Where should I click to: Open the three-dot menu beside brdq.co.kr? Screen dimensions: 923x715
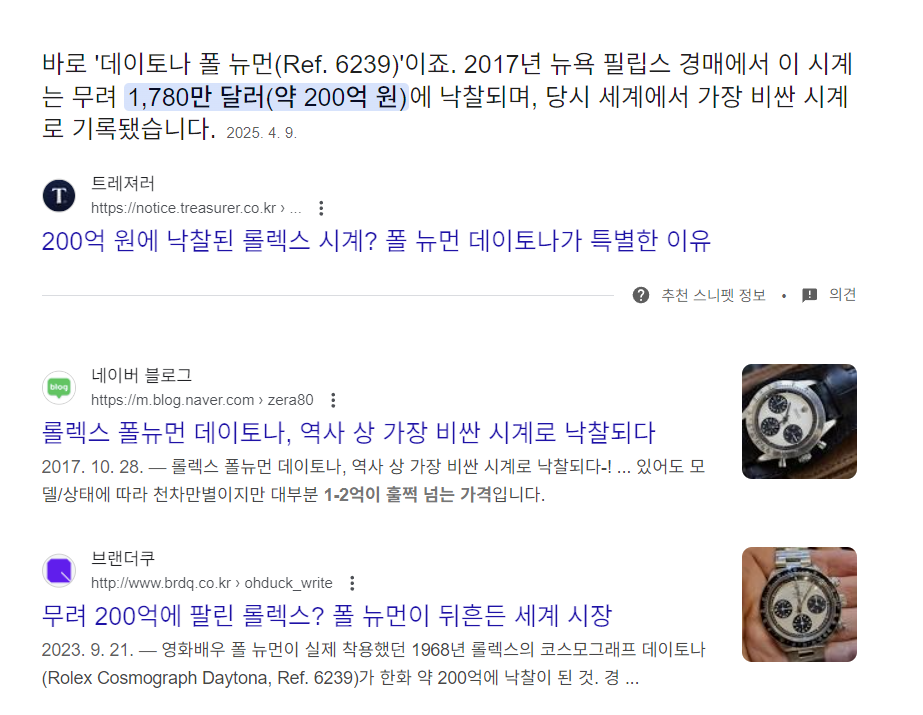[x=352, y=583]
